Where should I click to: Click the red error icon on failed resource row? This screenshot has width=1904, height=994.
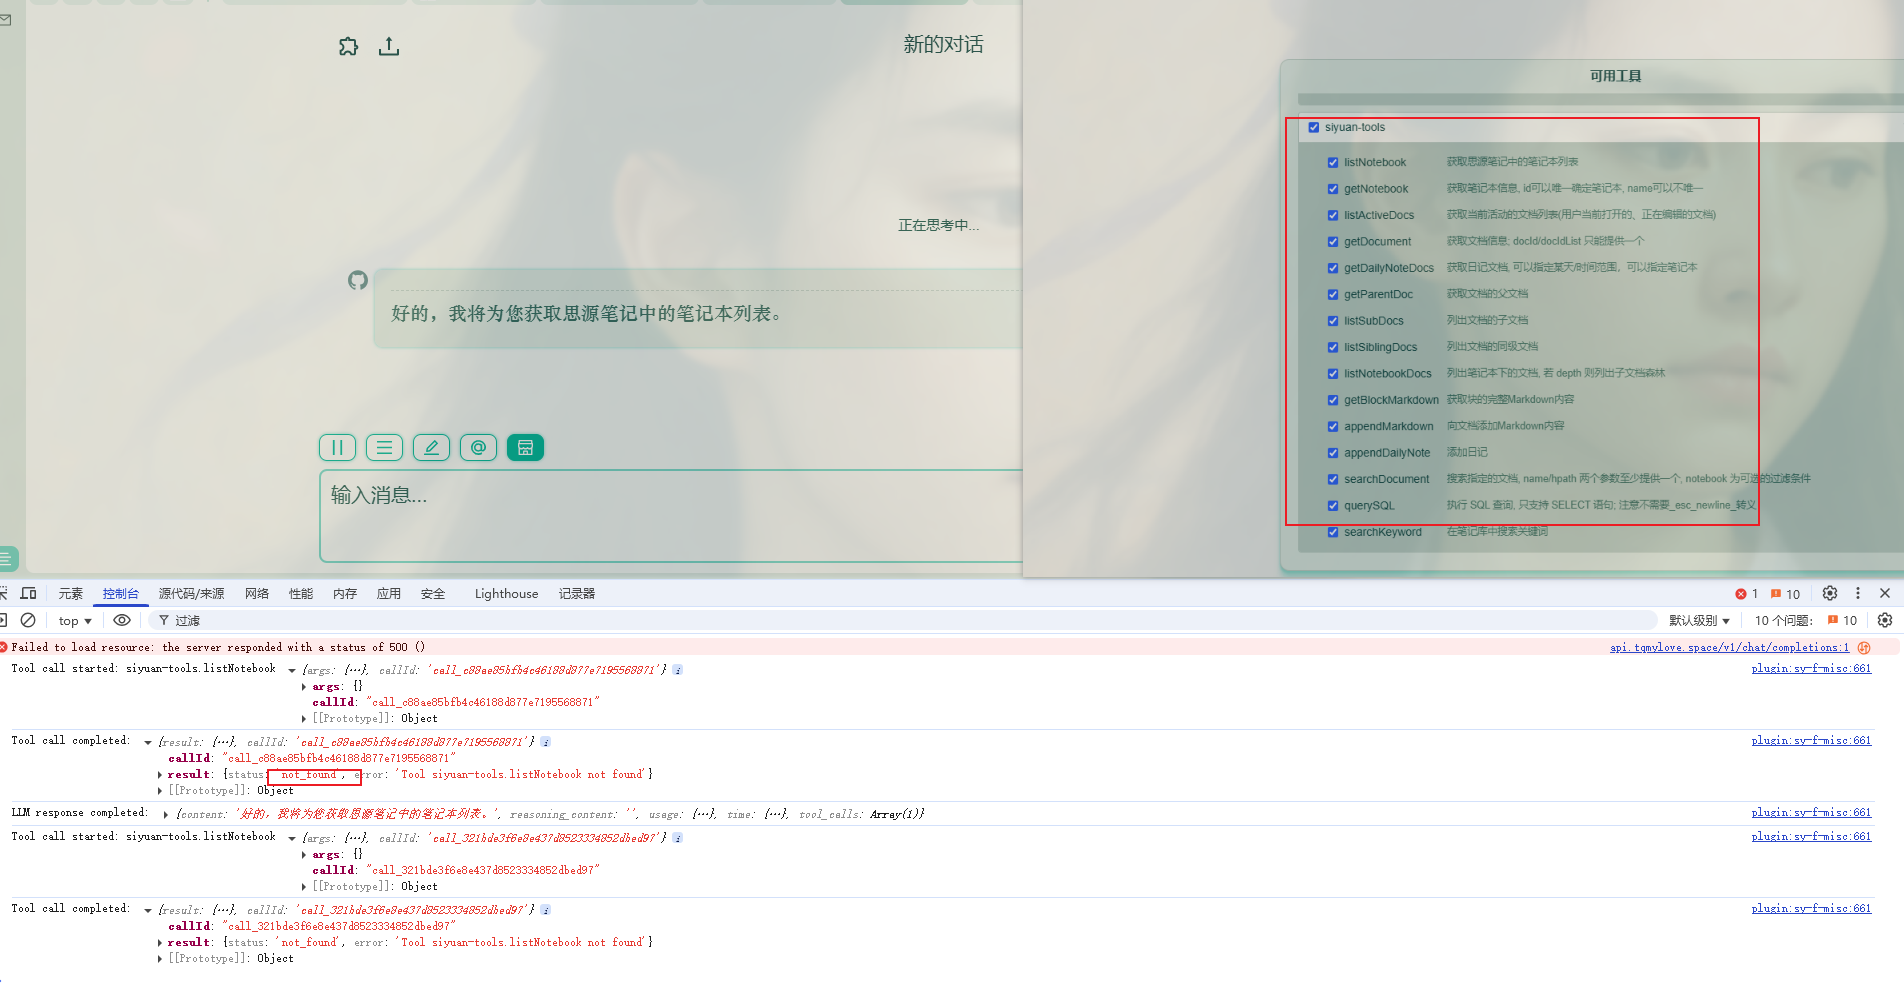(x=4, y=647)
